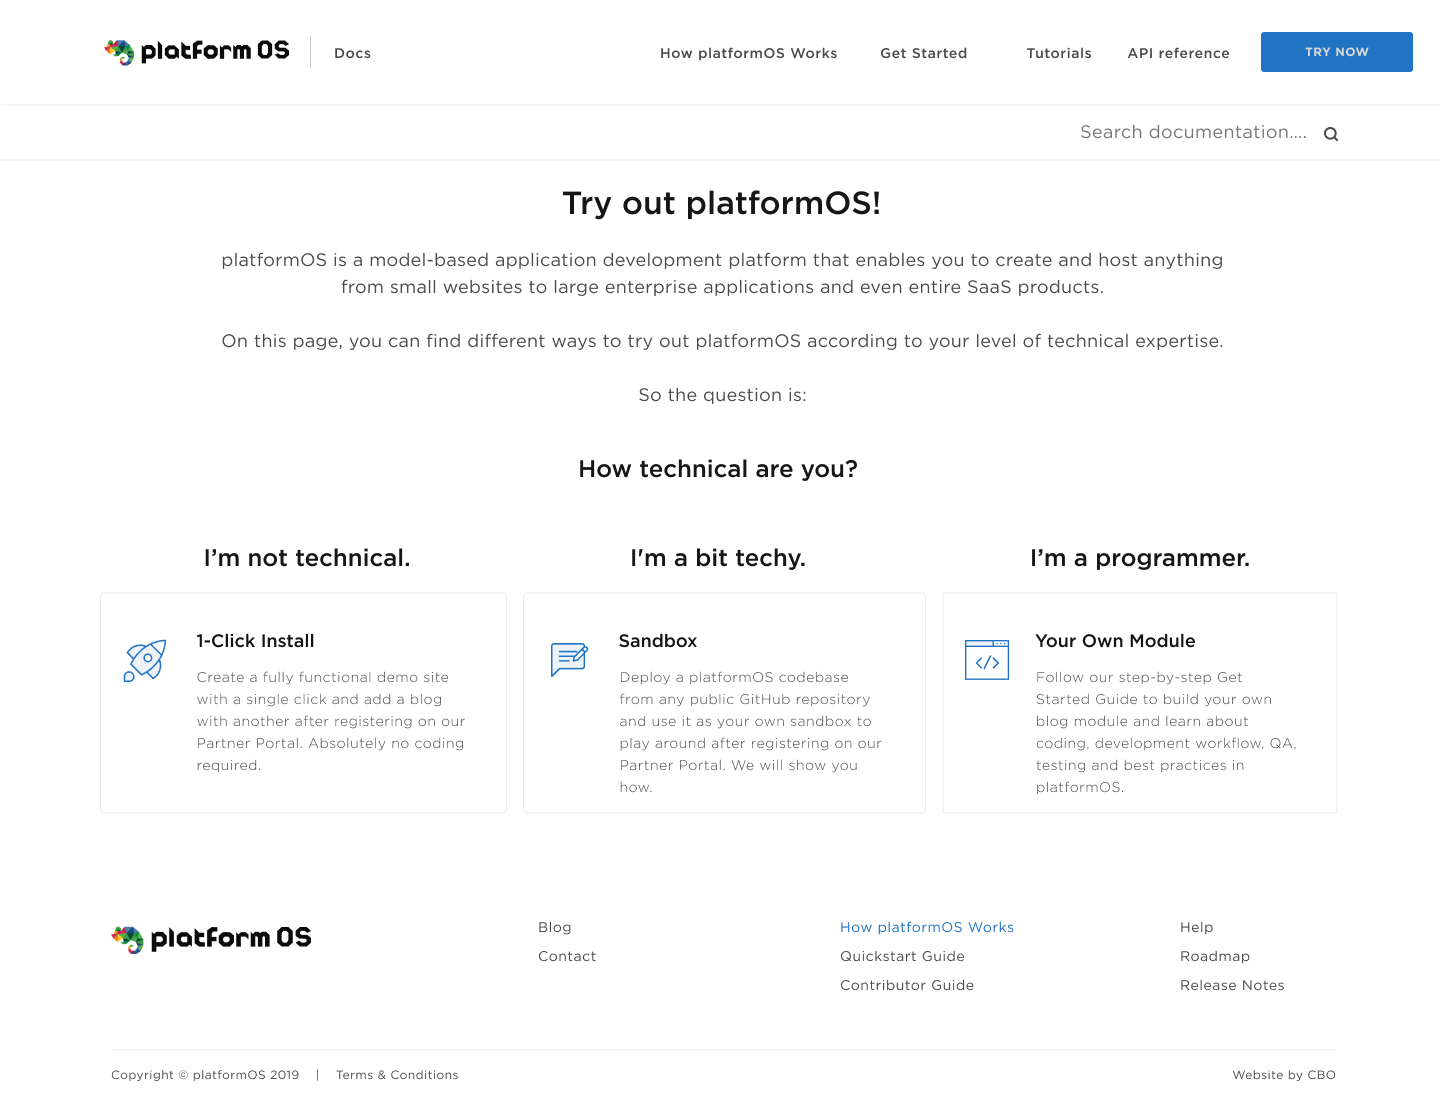Open the Tutorials menu
Viewport: 1440px width, 1102px height.
1059,53
